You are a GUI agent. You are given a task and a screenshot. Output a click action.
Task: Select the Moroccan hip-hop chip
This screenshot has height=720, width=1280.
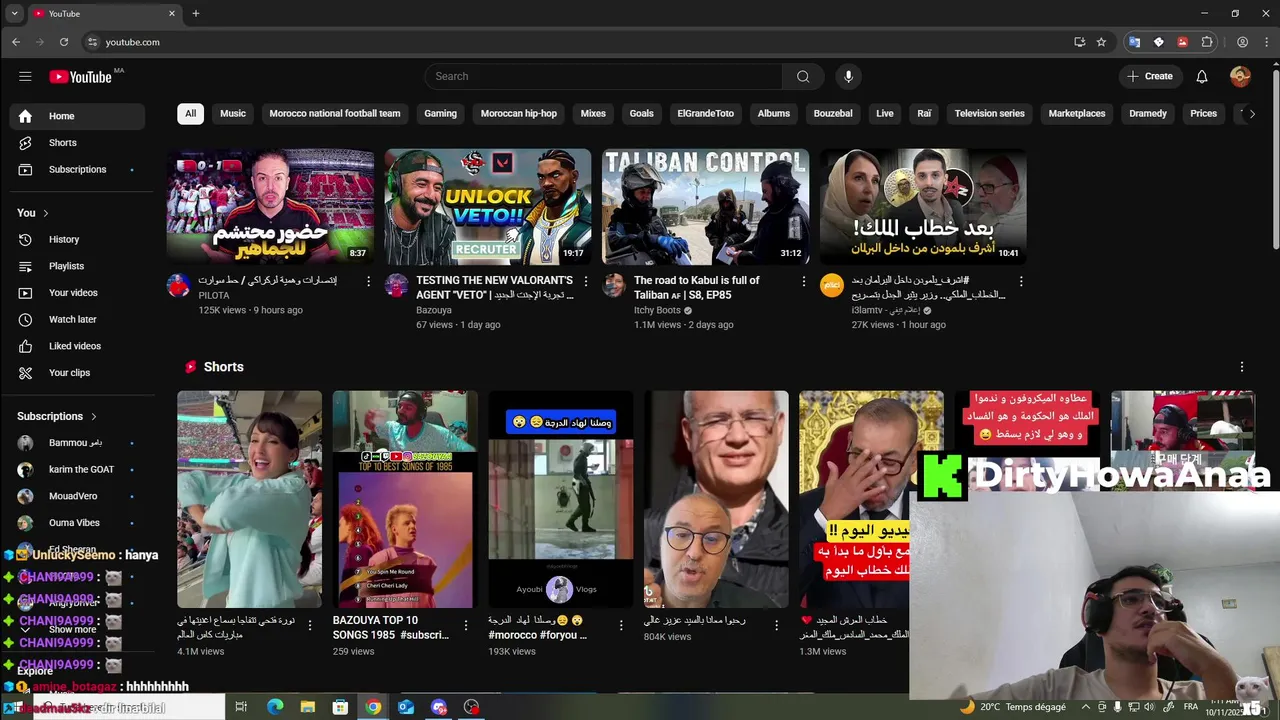click(x=519, y=113)
